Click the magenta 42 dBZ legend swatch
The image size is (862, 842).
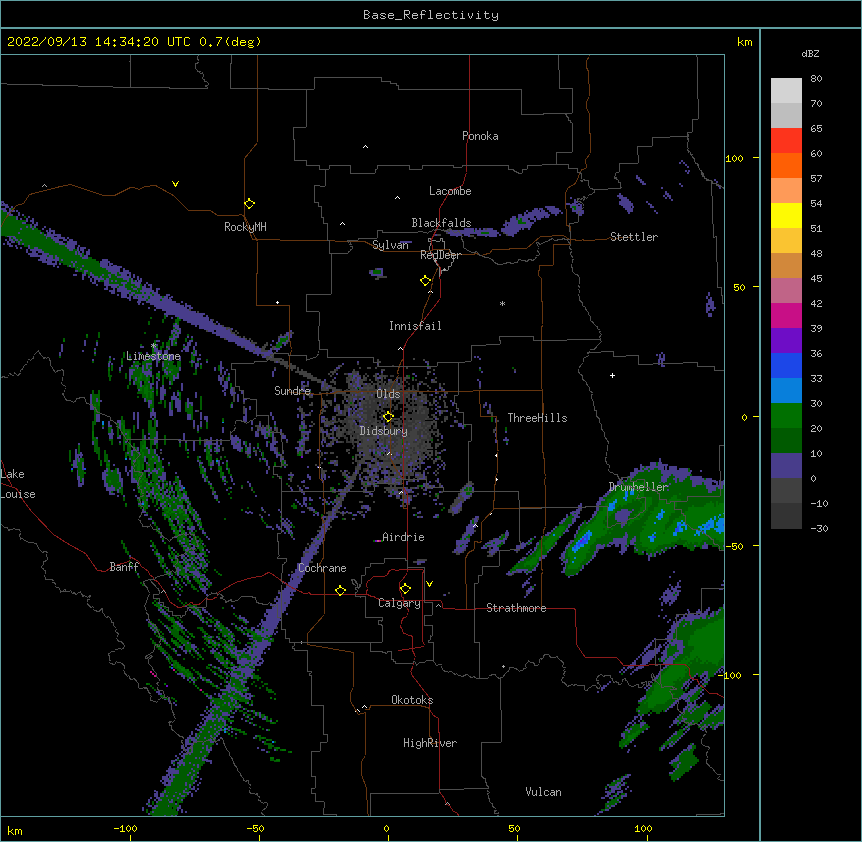(x=786, y=315)
